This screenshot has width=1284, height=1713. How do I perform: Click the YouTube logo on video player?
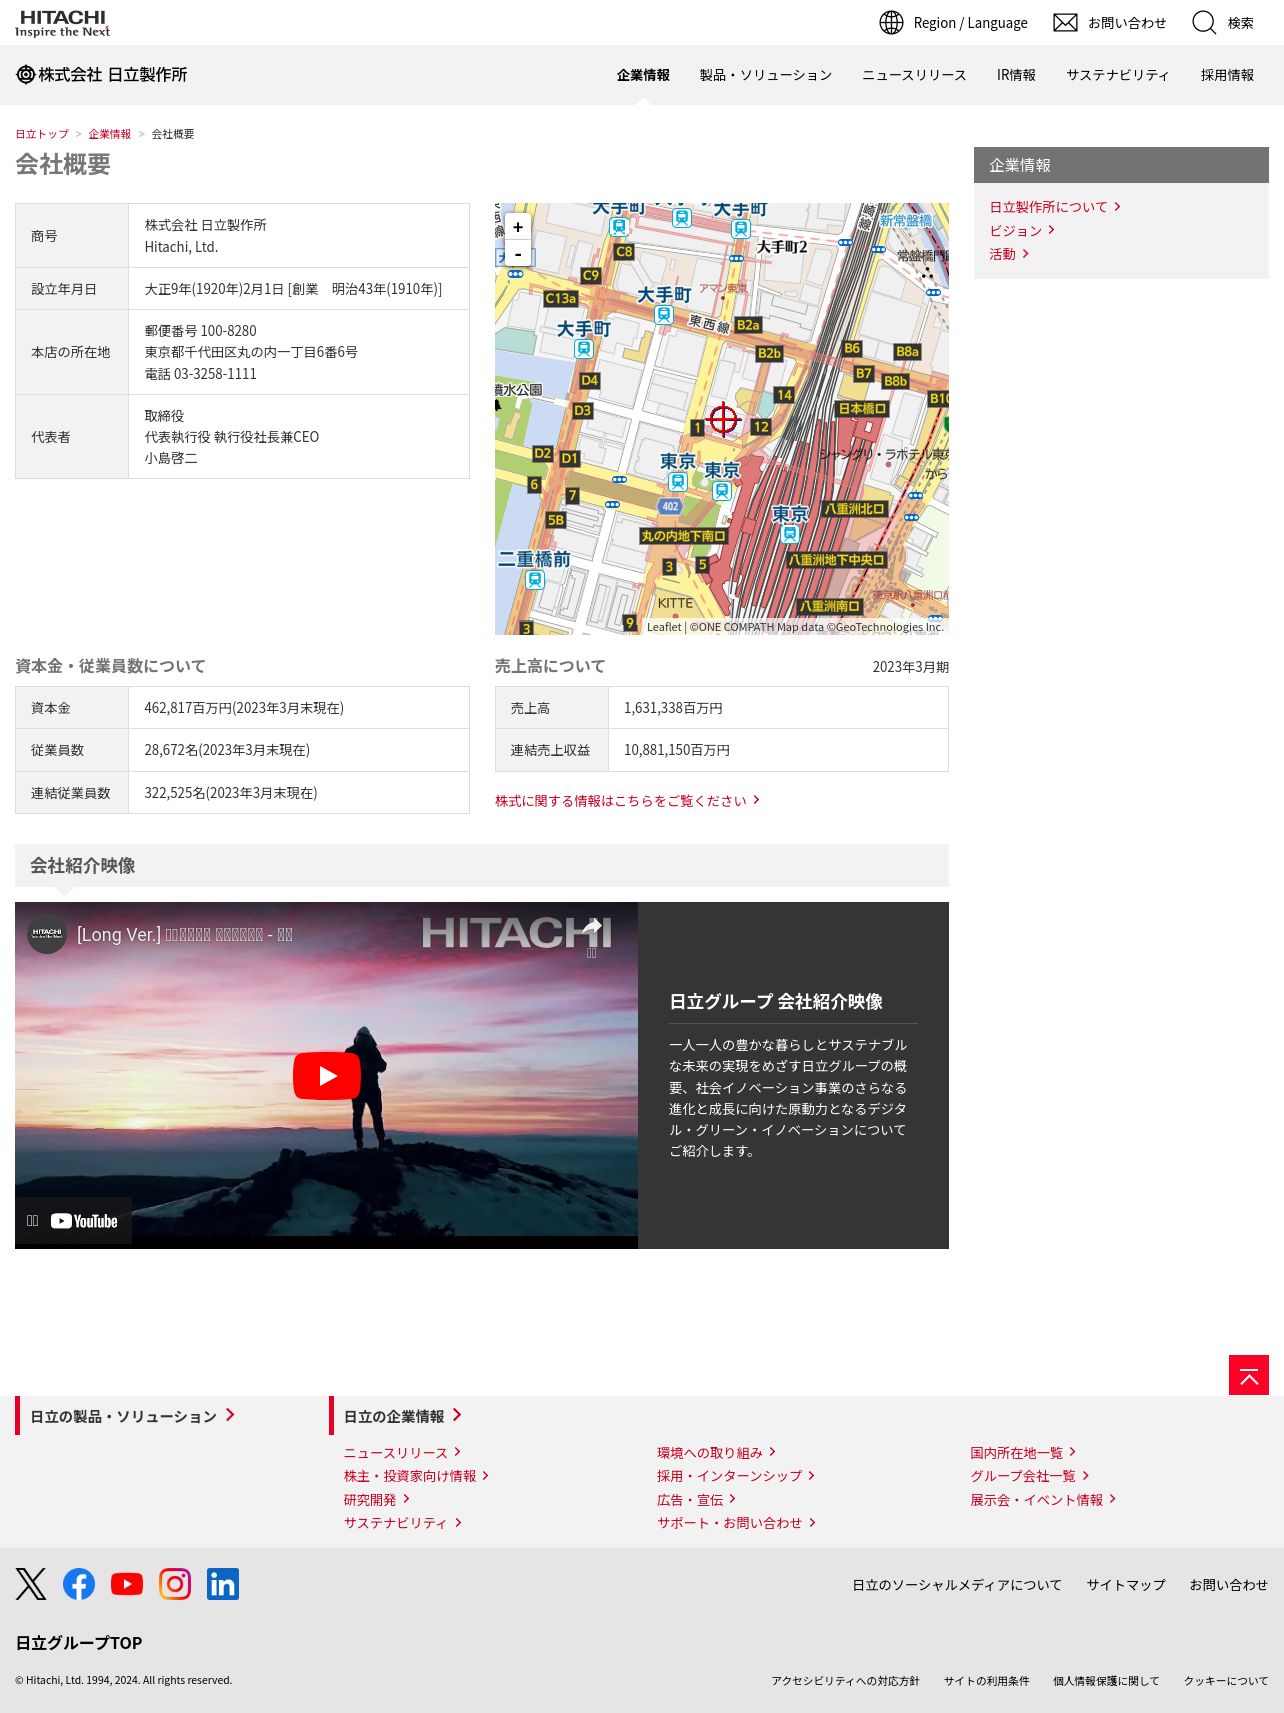tap(84, 1221)
